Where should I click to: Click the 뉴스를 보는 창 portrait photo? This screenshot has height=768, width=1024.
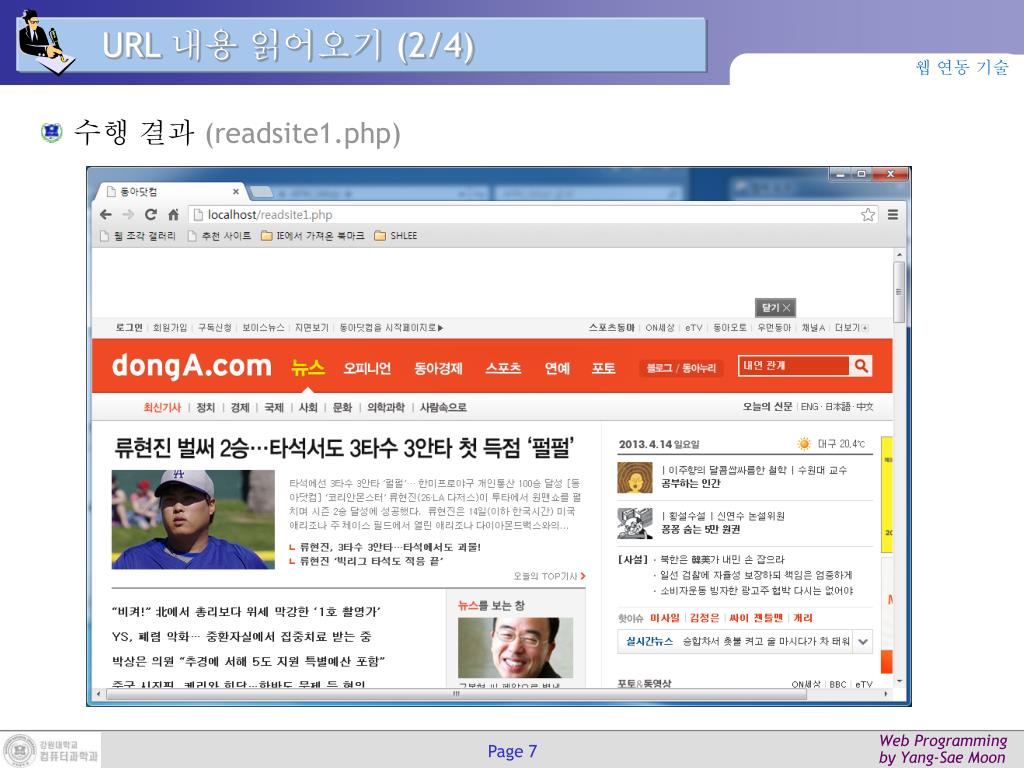515,647
